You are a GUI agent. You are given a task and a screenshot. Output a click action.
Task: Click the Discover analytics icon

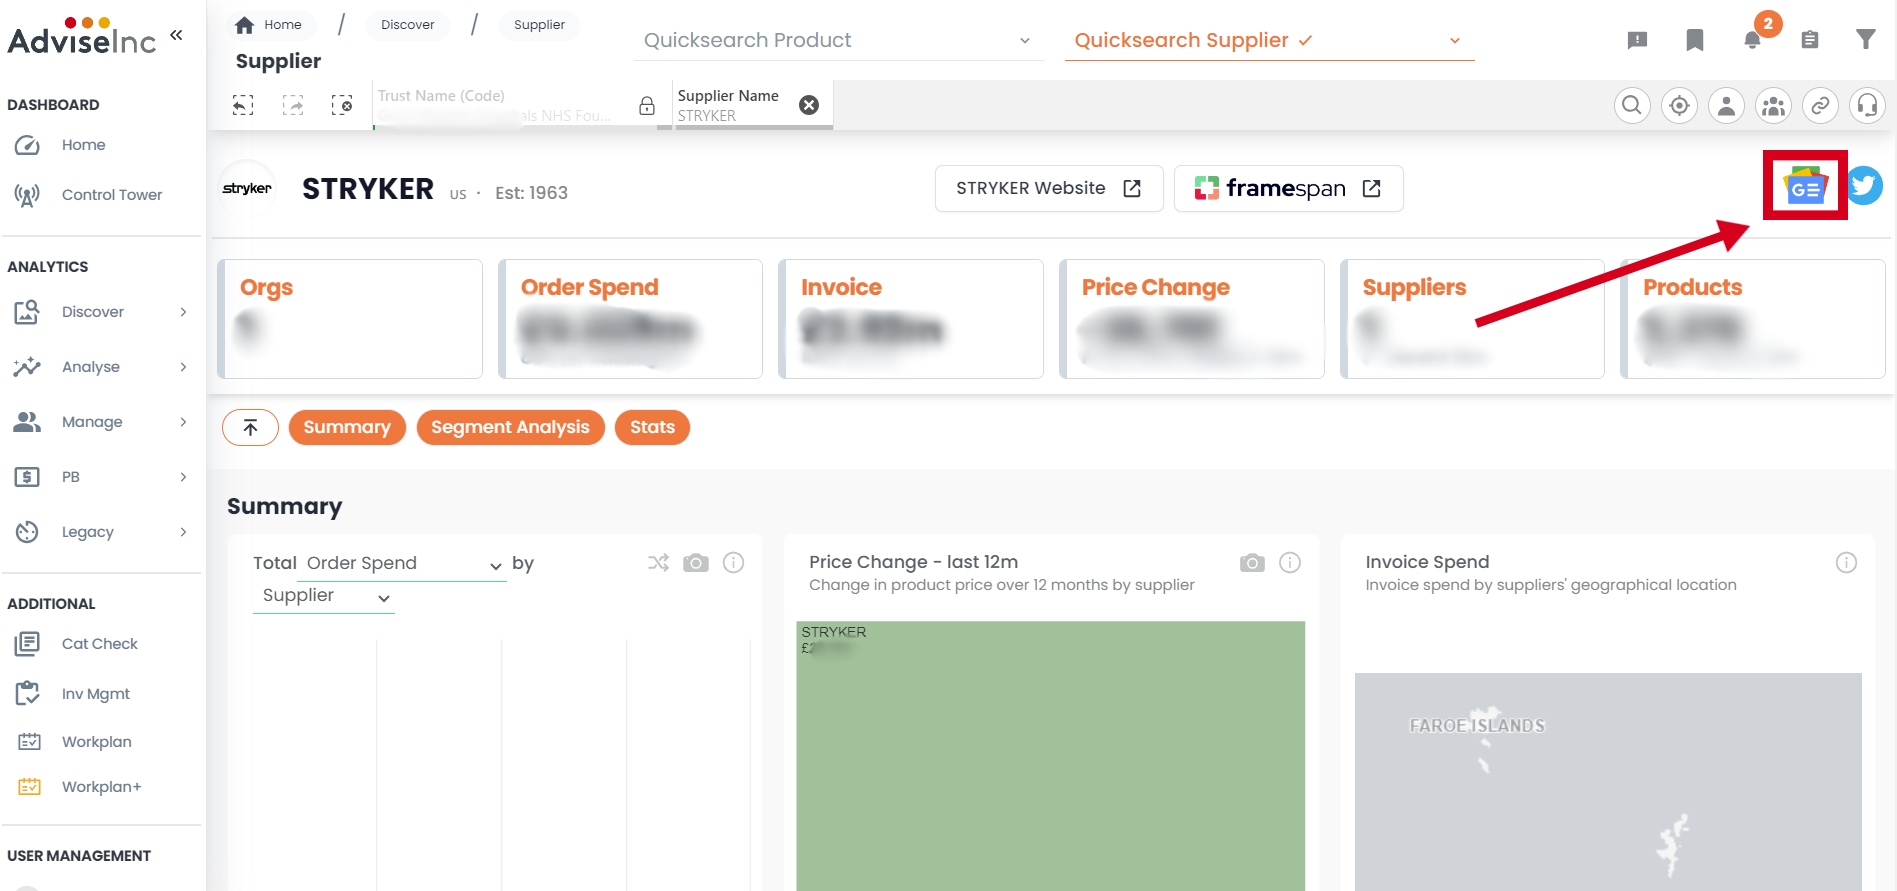[27, 312]
